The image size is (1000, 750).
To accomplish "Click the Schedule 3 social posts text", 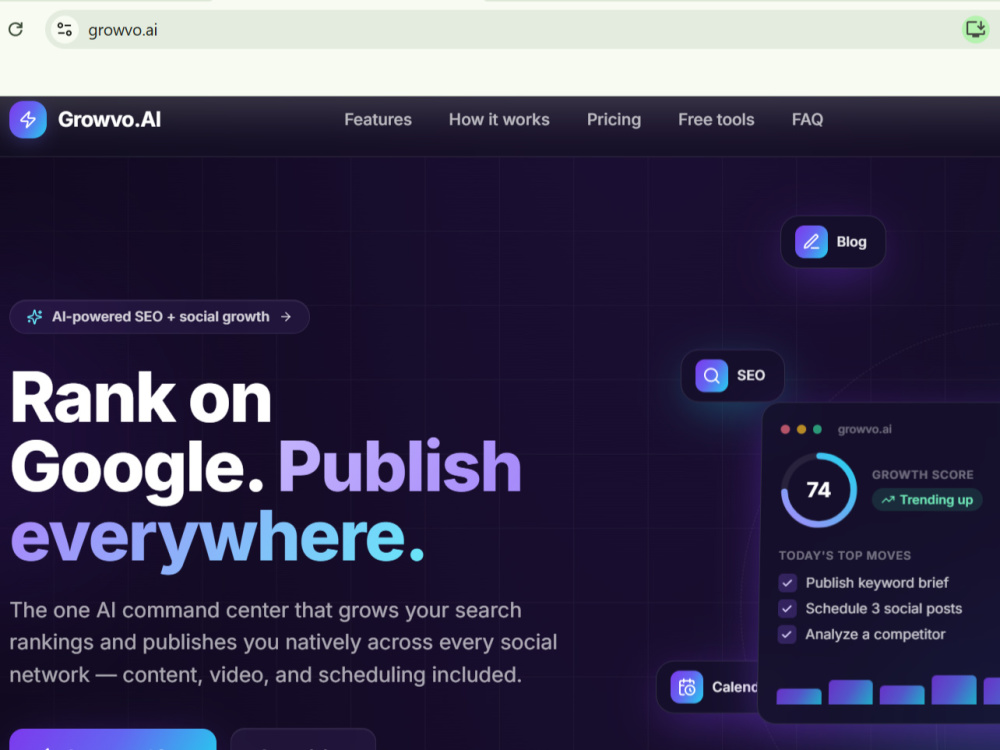I will tap(884, 608).
